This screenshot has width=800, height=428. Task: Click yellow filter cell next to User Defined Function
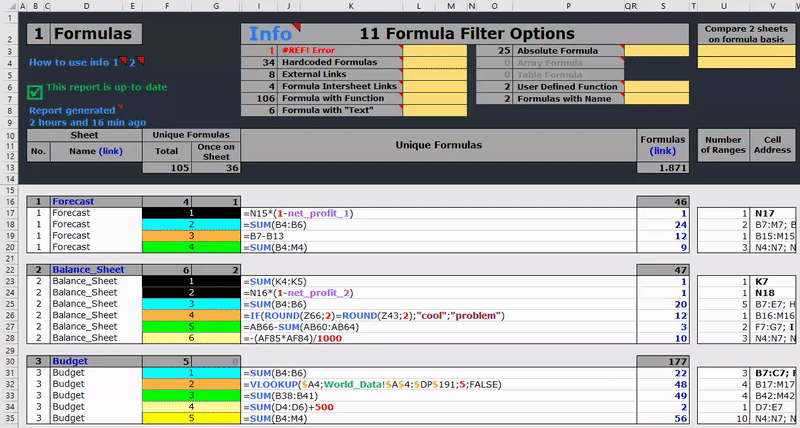point(655,87)
